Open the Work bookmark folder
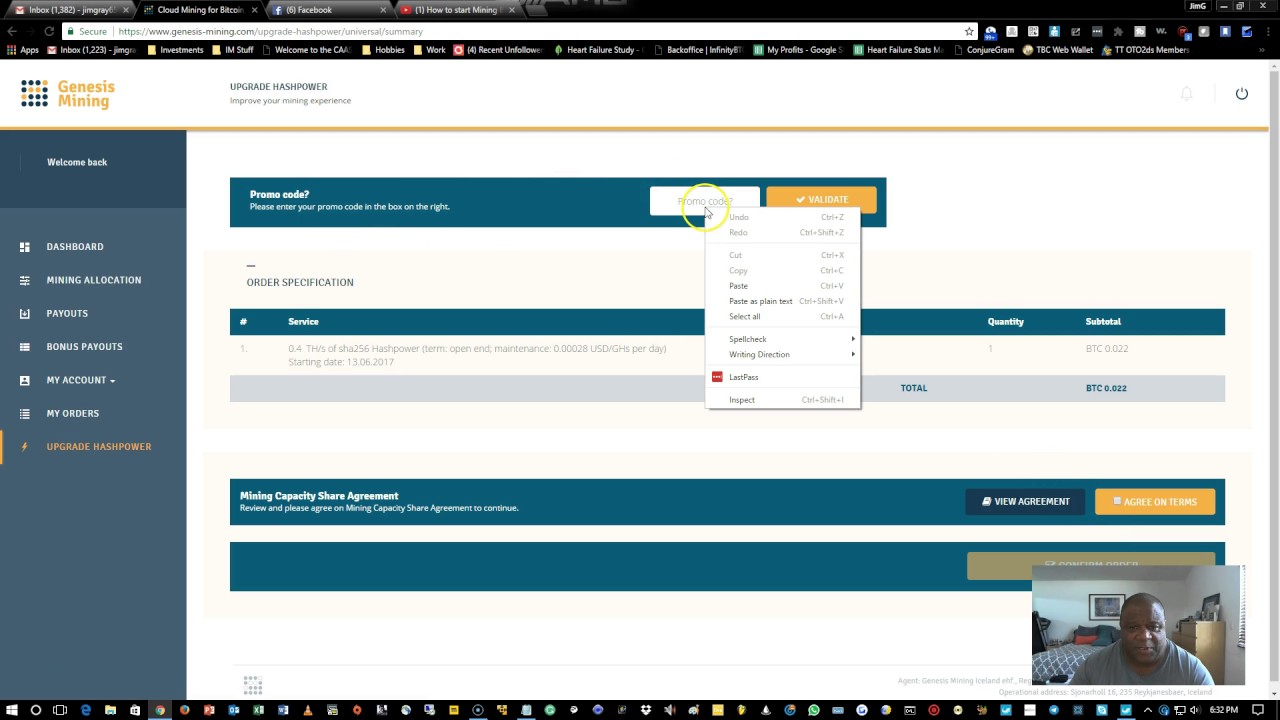This screenshot has height=720, width=1280. tap(428, 50)
